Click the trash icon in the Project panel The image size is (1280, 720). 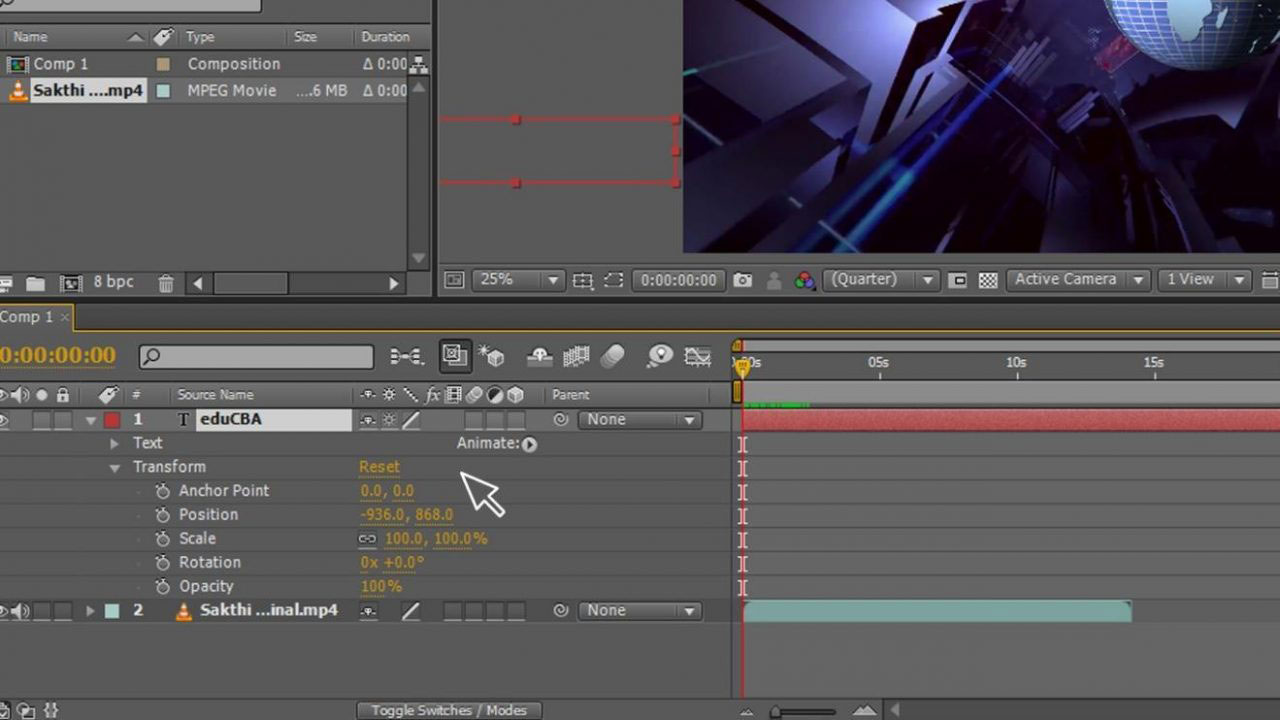click(x=165, y=283)
